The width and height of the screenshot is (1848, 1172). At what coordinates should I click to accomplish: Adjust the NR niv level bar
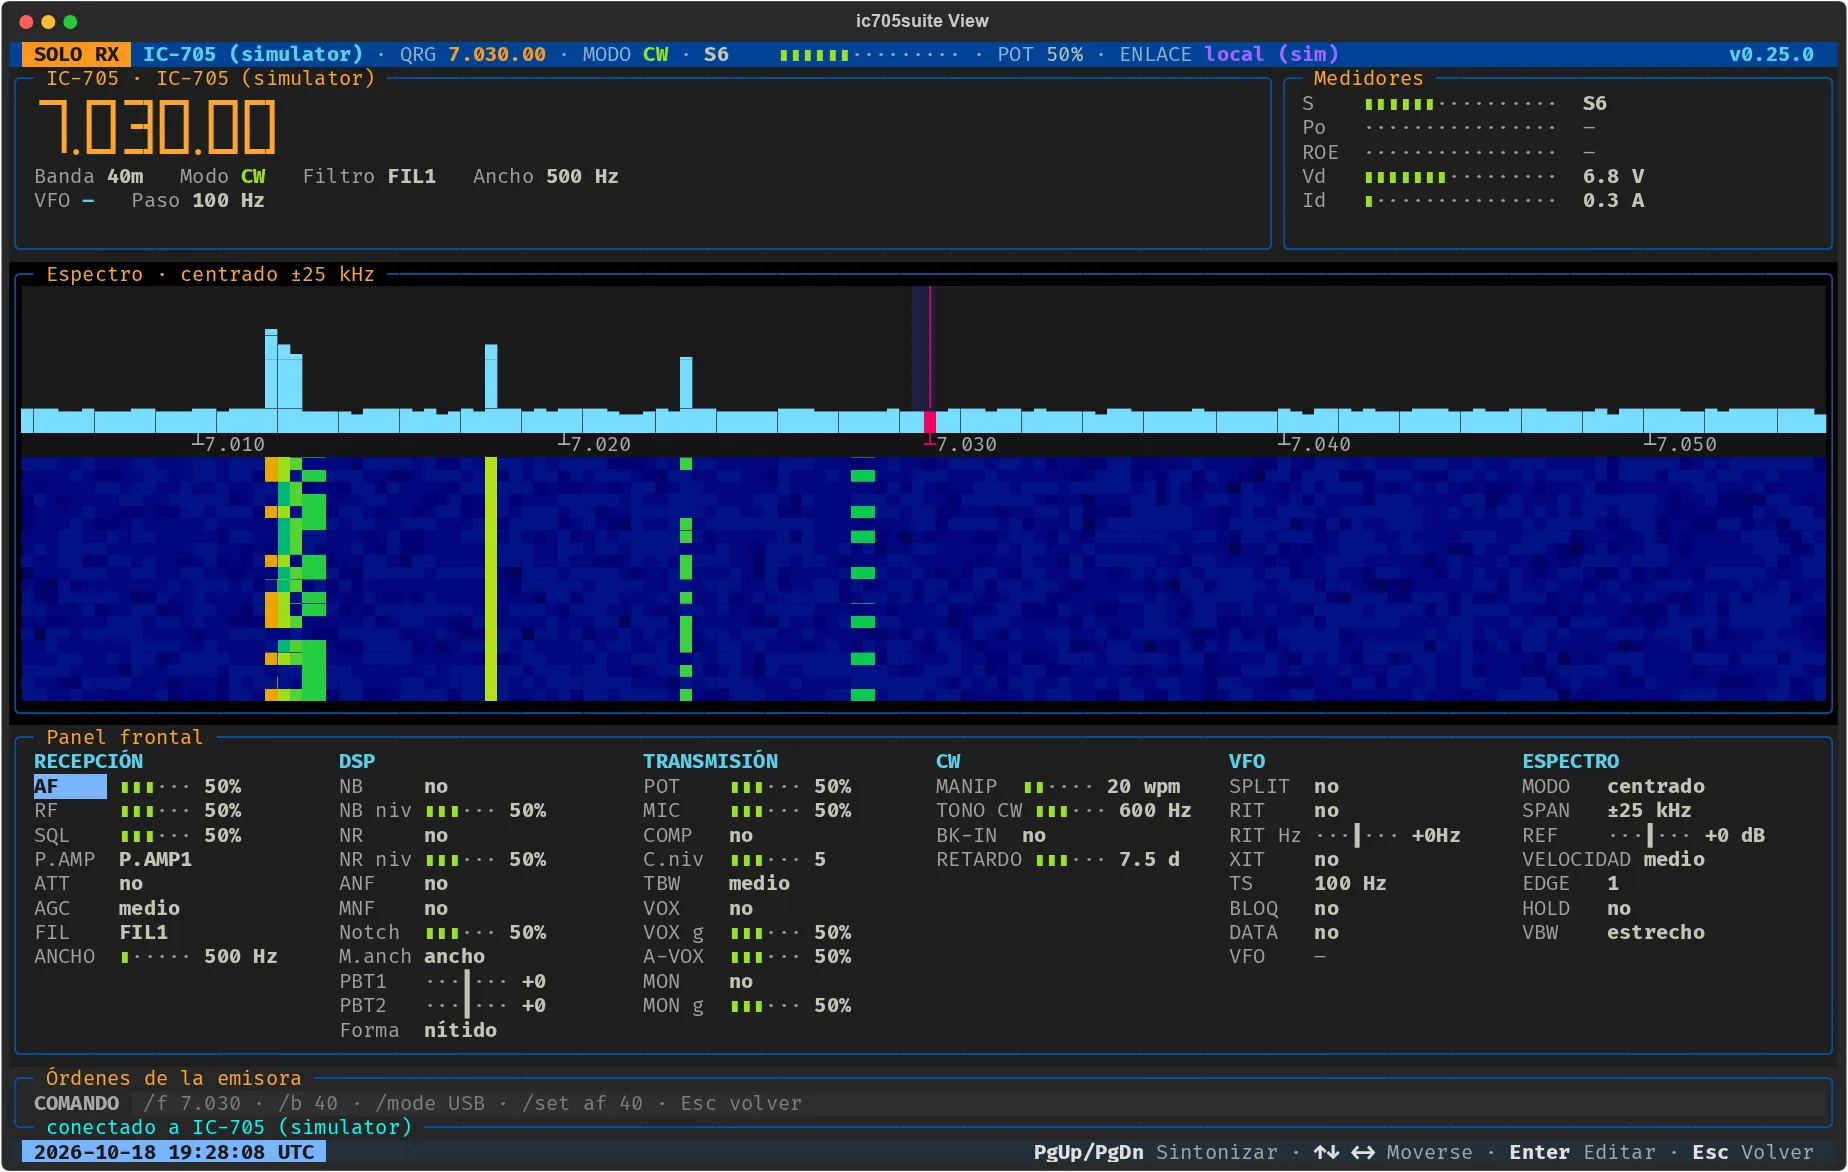460,859
